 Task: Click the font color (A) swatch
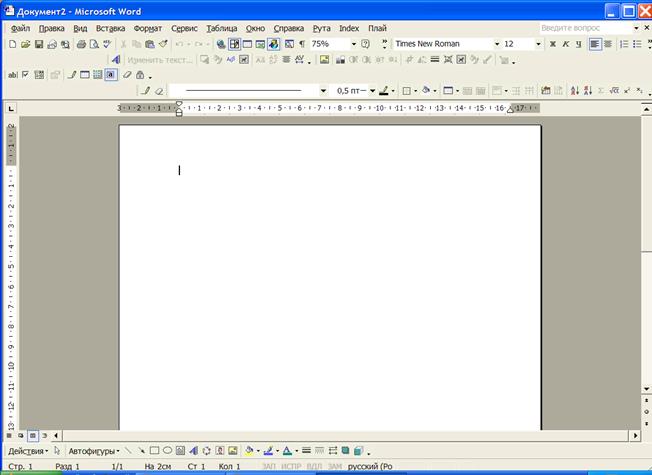(285, 451)
